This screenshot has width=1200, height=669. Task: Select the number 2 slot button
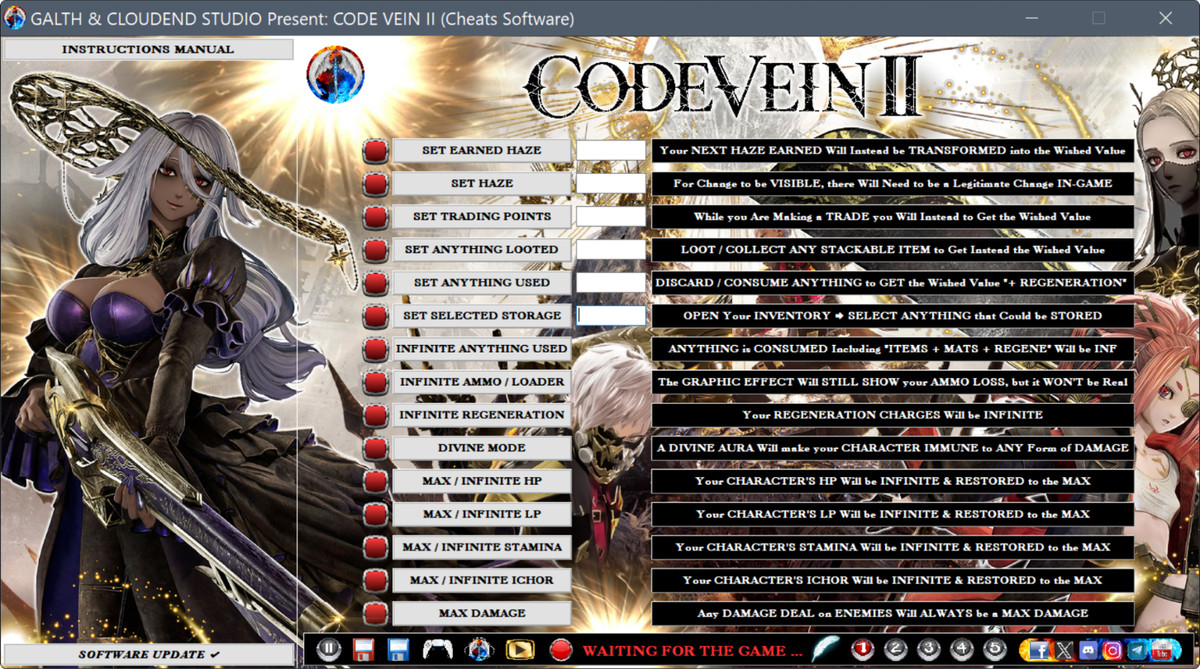pyautogui.click(x=897, y=649)
